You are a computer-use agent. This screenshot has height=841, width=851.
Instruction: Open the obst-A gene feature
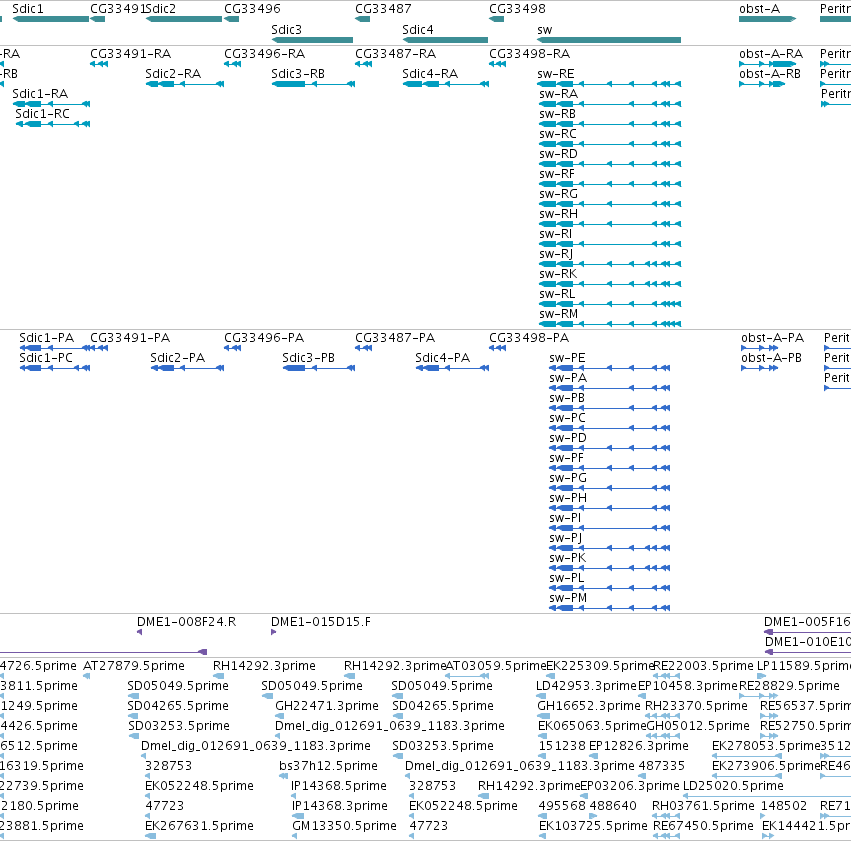click(767, 19)
